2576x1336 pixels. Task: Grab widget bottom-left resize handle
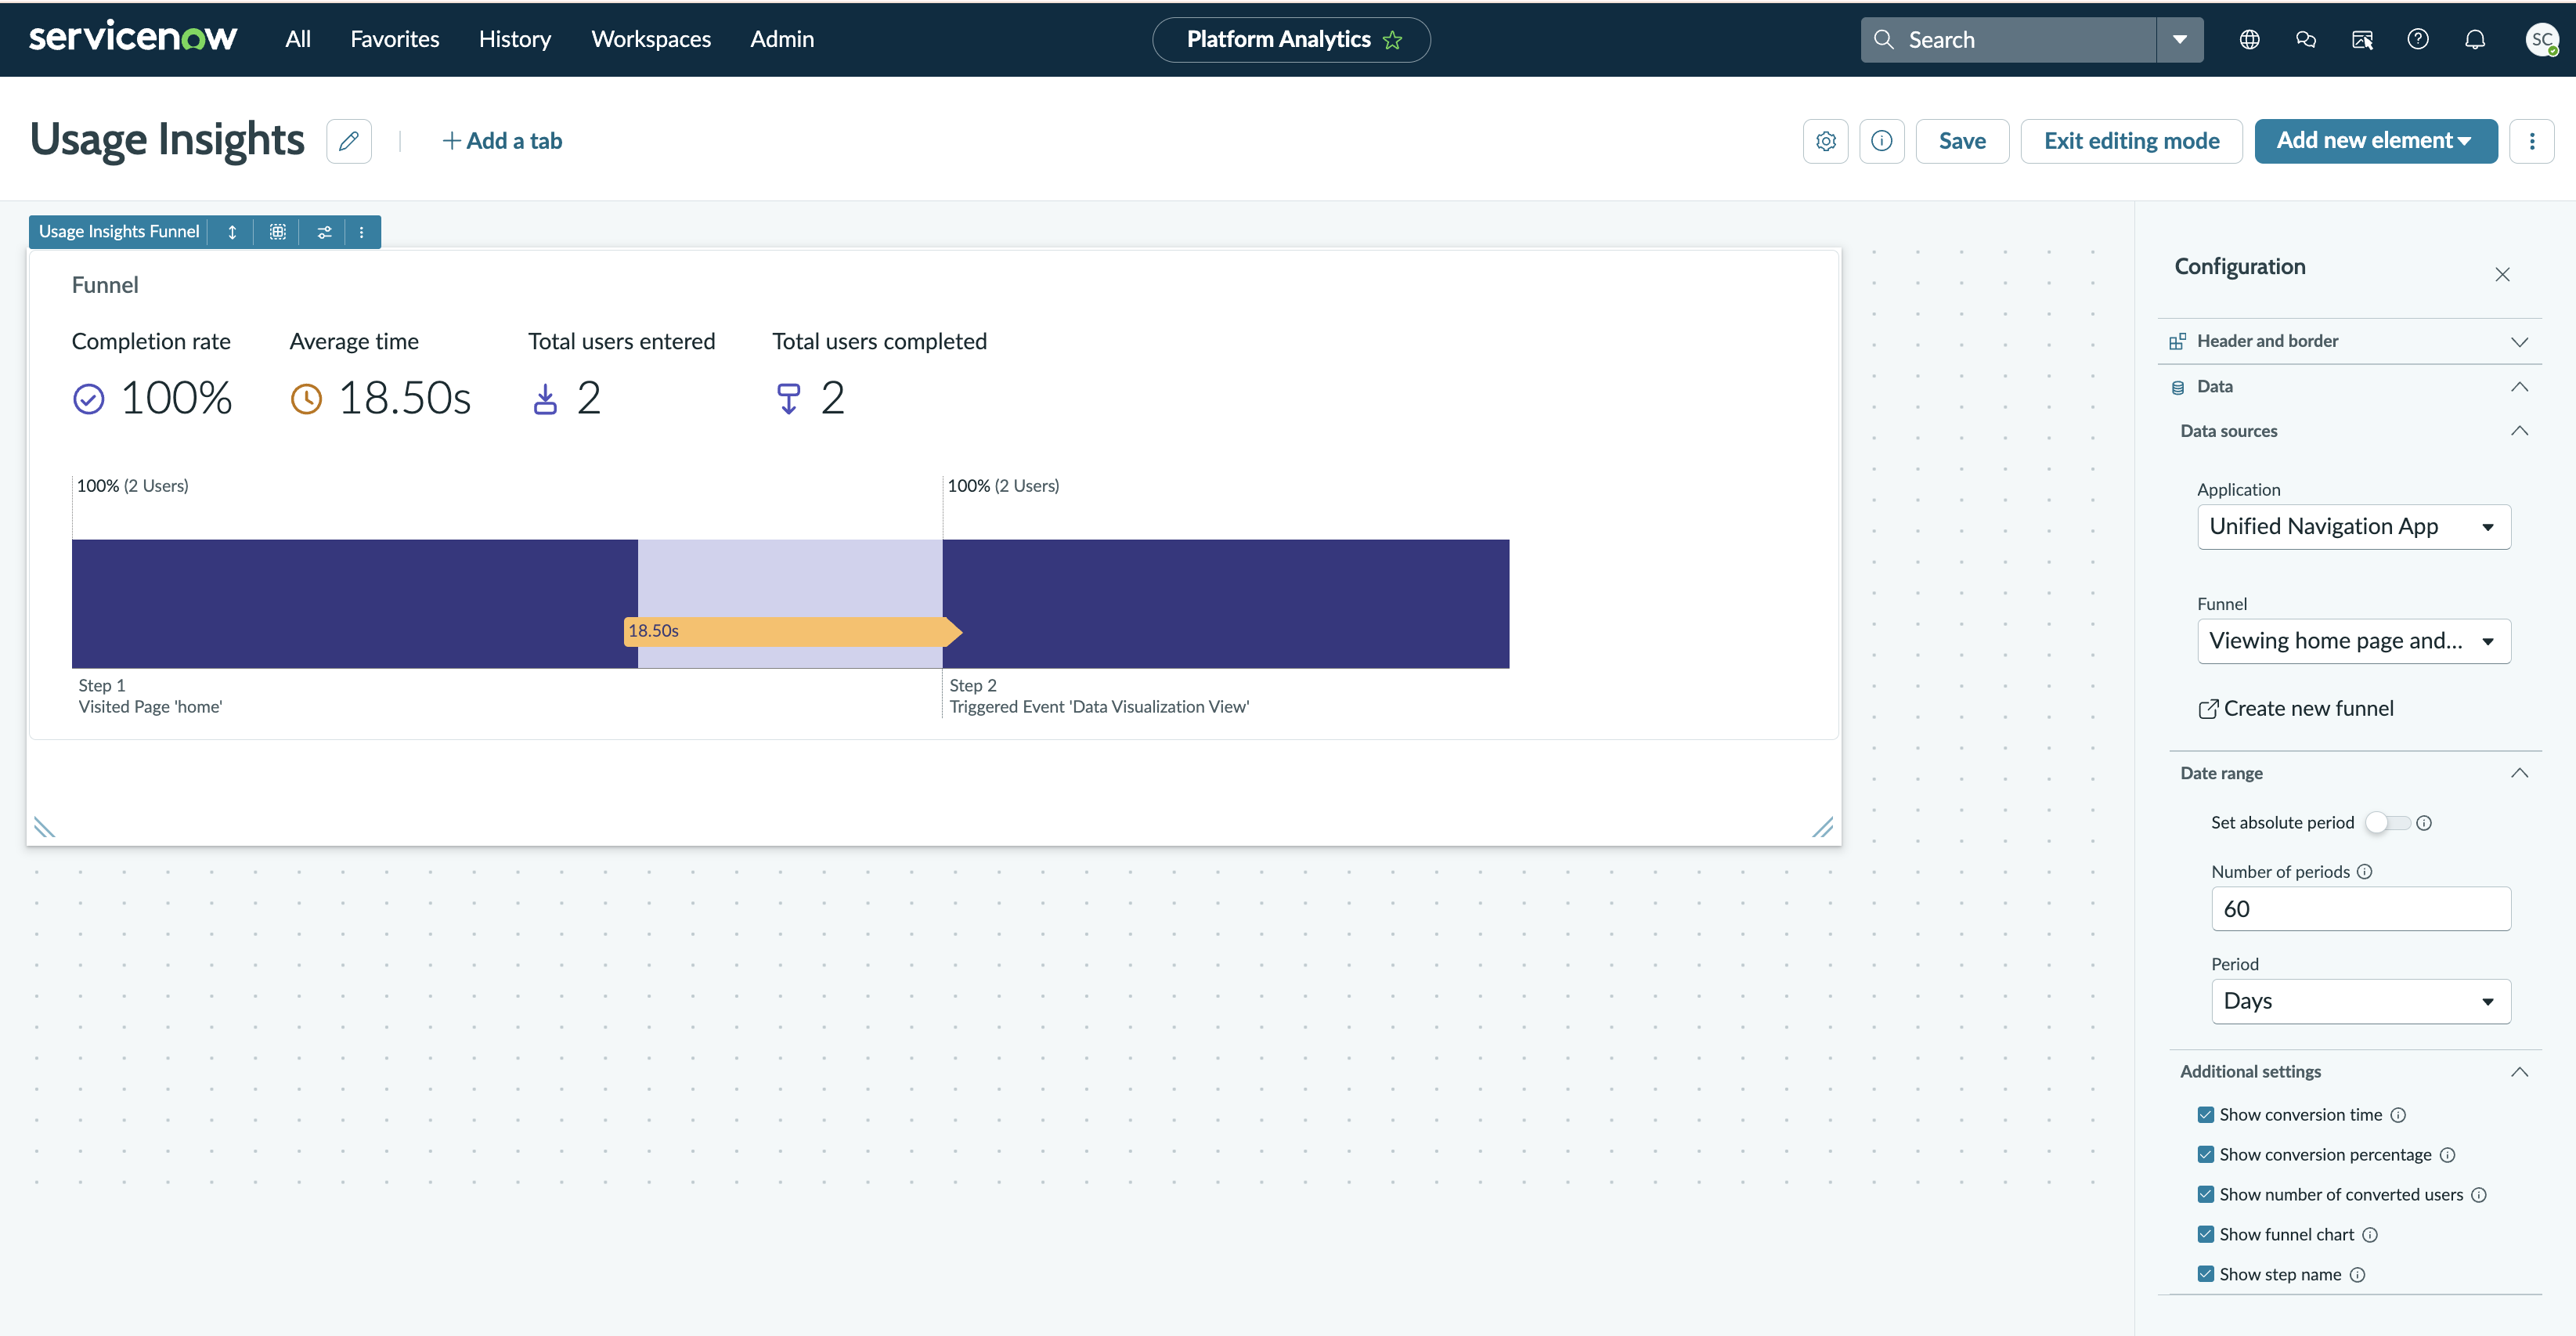pos(44,827)
